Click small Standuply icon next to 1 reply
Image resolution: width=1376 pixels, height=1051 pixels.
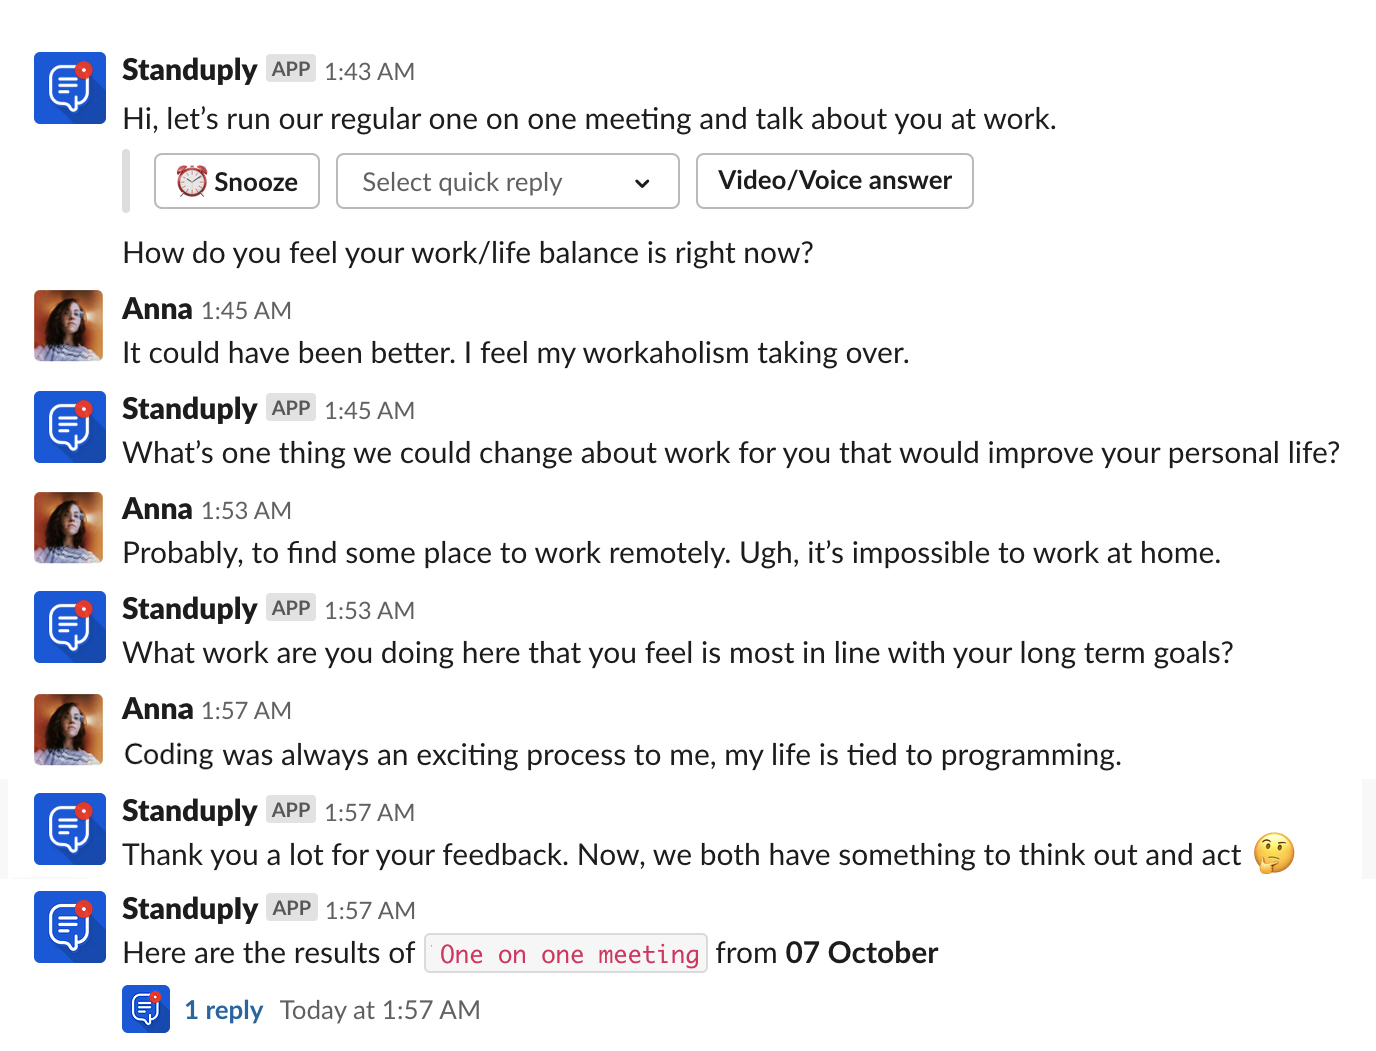[146, 1009]
